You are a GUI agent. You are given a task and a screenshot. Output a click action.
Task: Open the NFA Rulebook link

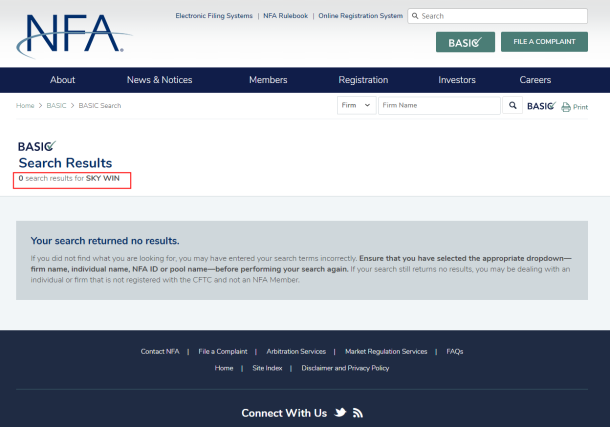click(x=285, y=16)
